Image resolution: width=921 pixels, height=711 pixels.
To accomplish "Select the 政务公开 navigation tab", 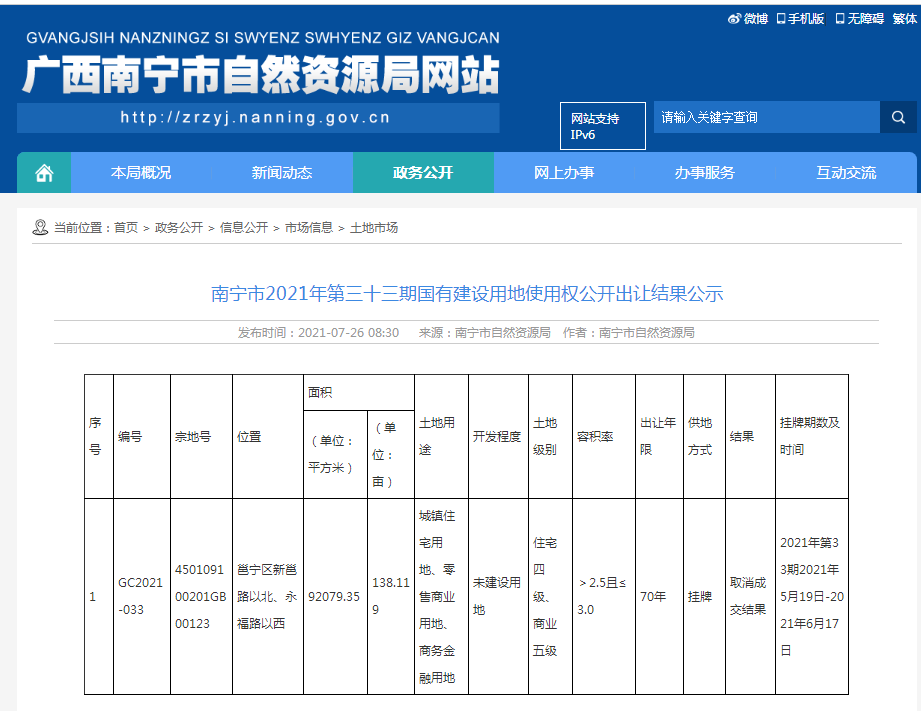I will 423,173.
